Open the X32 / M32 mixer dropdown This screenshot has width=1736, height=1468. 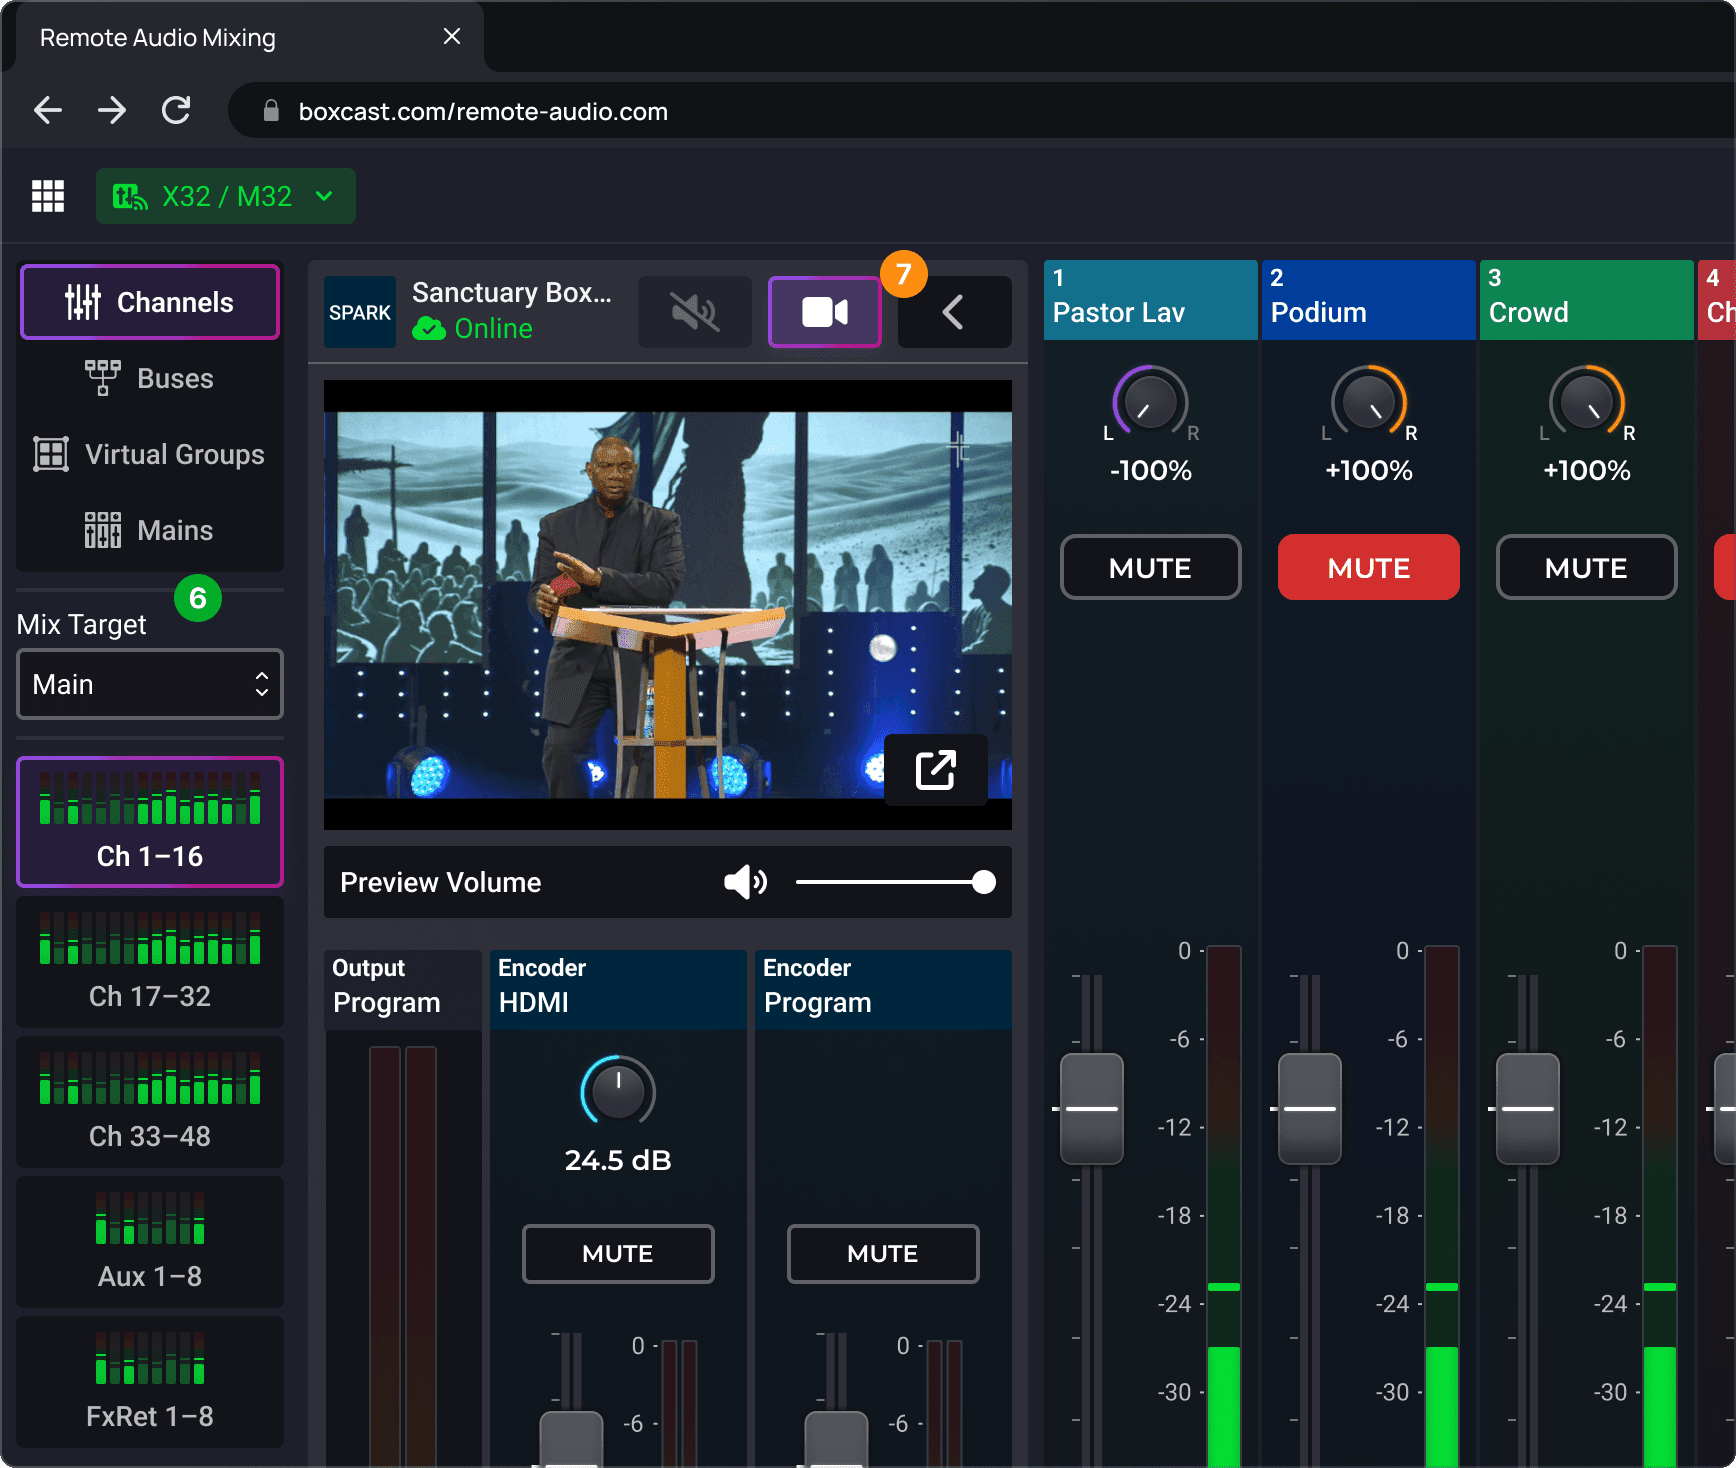pos(226,196)
